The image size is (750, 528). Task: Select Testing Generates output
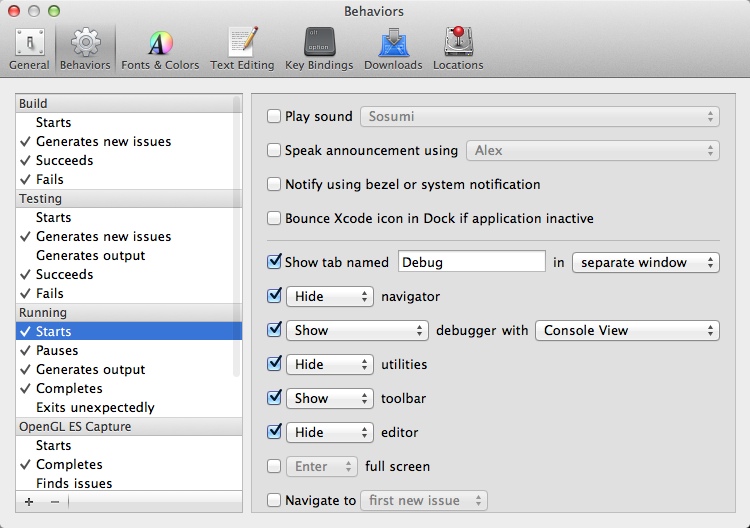[129, 255]
